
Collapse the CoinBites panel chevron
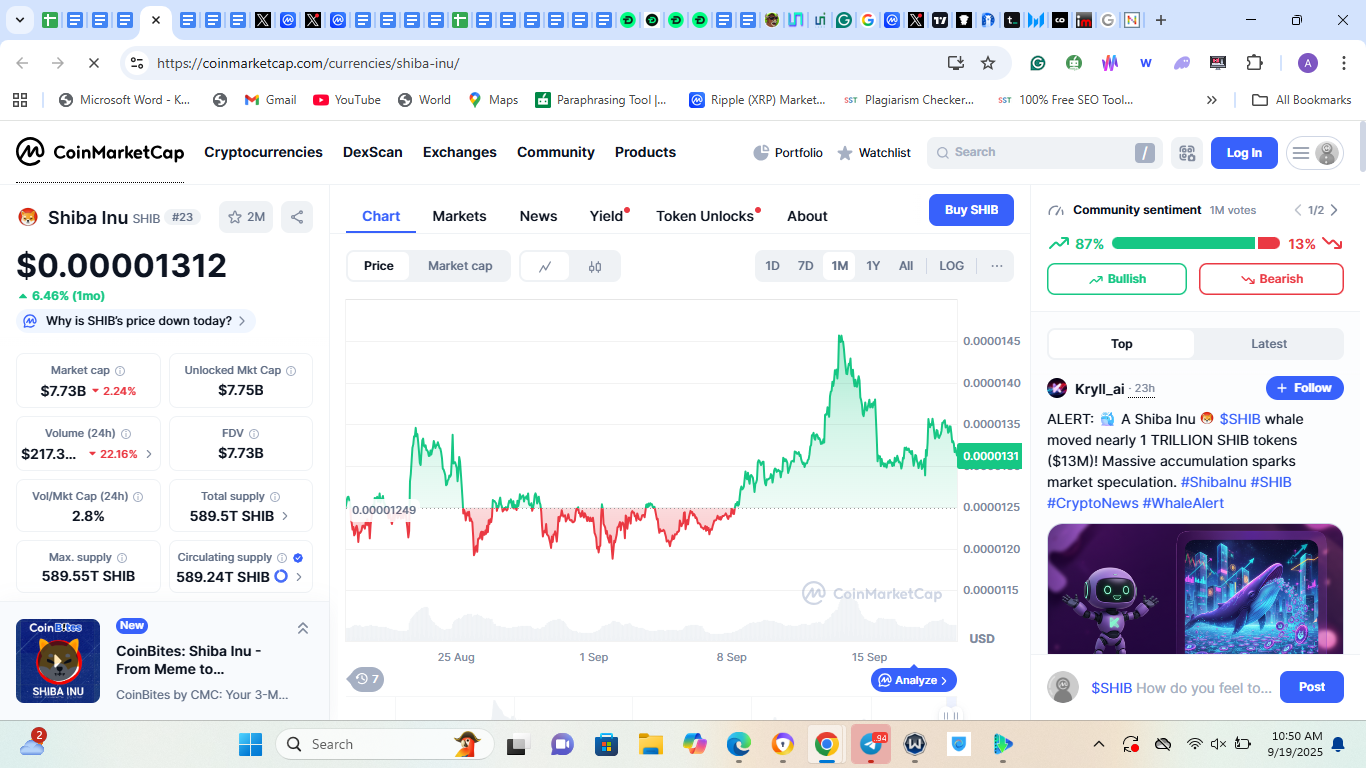point(303,628)
